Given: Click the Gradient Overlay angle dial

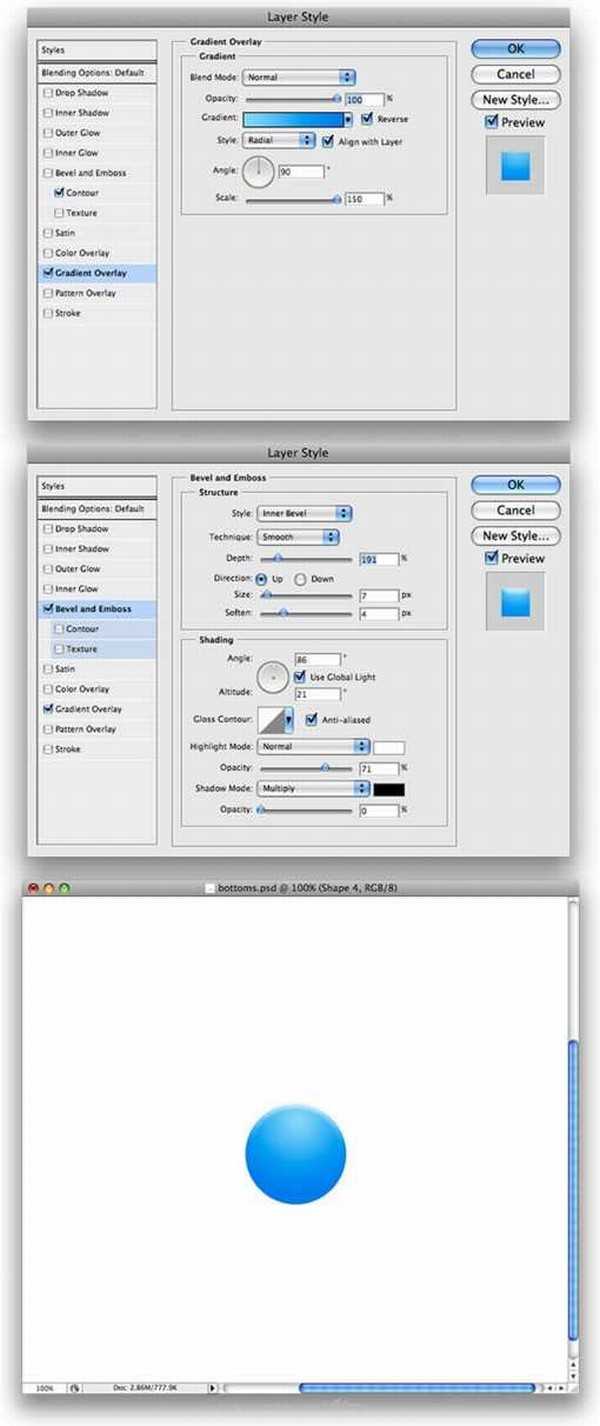Looking at the screenshot, I should 258,172.
